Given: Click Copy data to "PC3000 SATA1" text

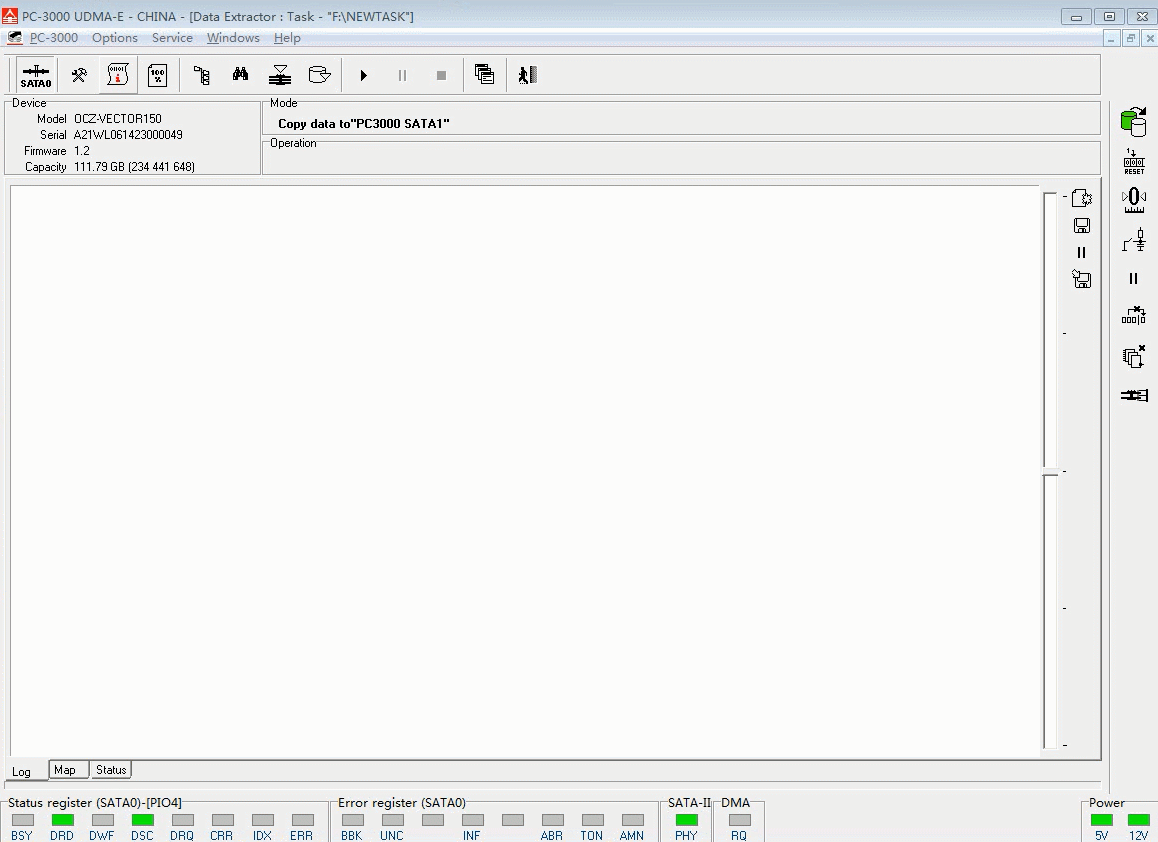Looking at the screenshot, I should point(363,123).
